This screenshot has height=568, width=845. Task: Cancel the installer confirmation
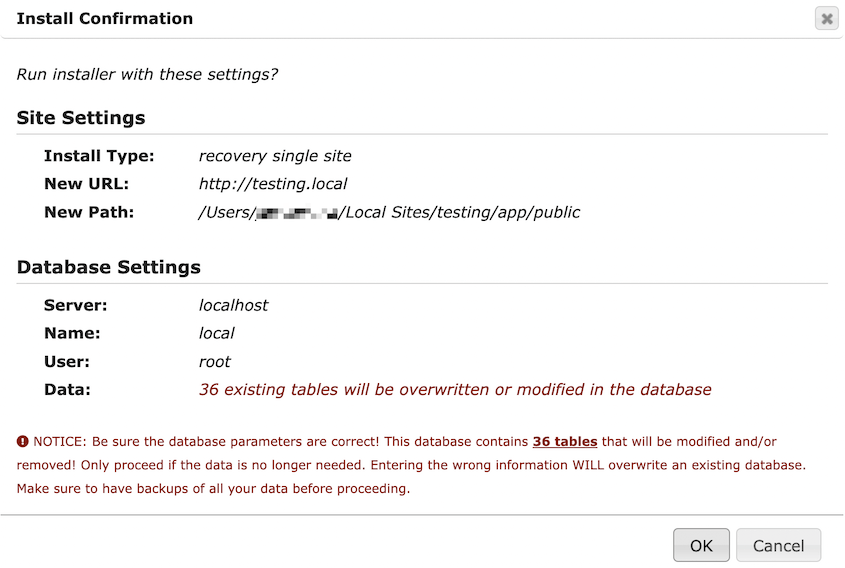tap(778, 545)
